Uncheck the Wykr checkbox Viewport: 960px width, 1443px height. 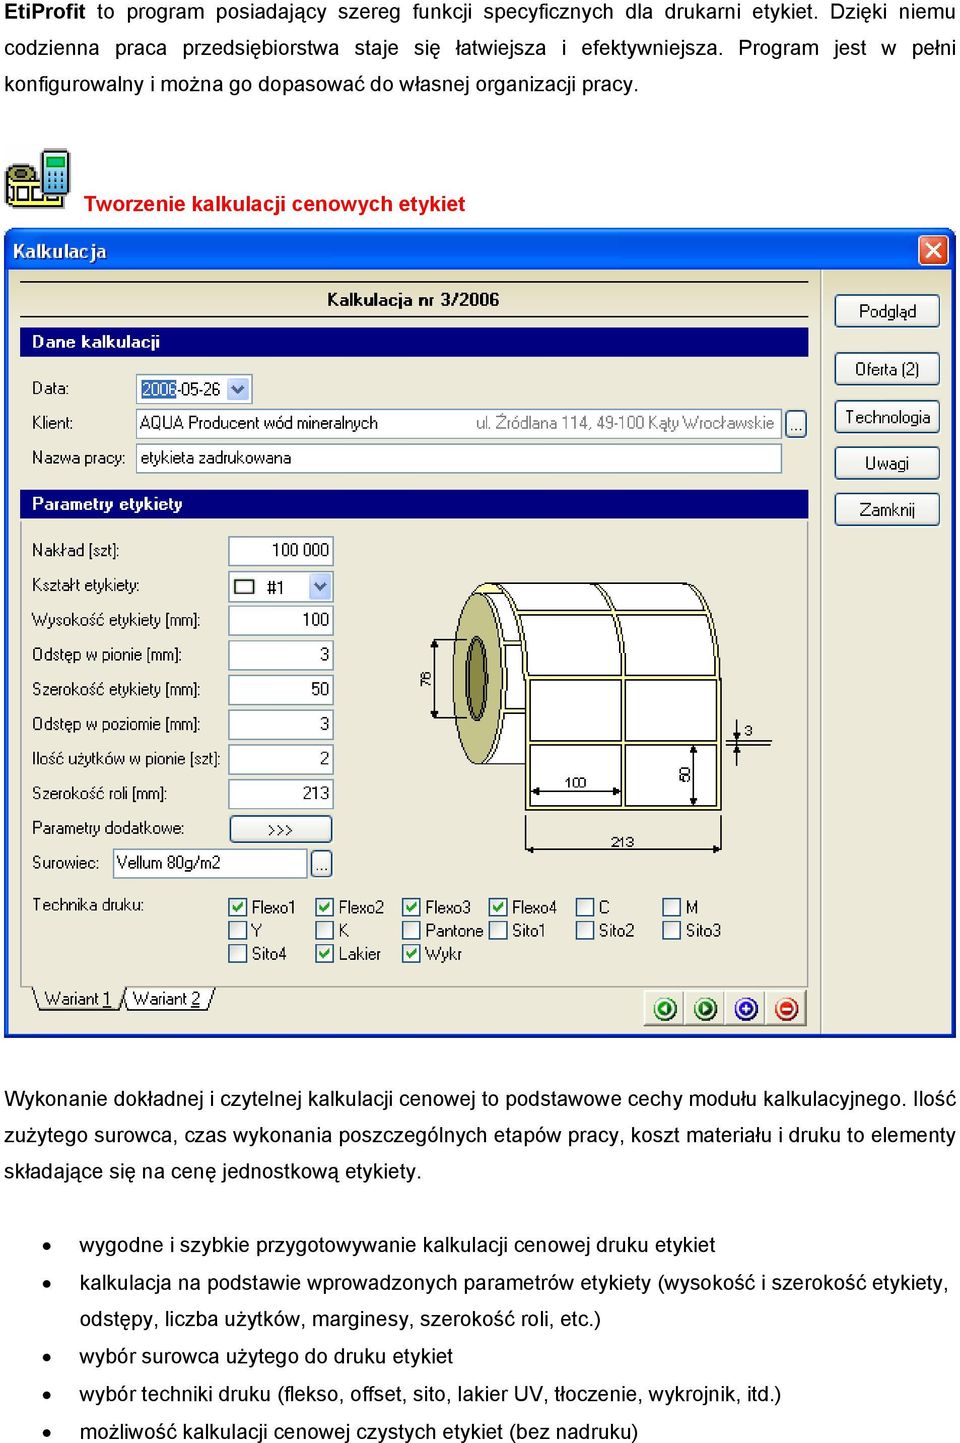tap(411, 954)
